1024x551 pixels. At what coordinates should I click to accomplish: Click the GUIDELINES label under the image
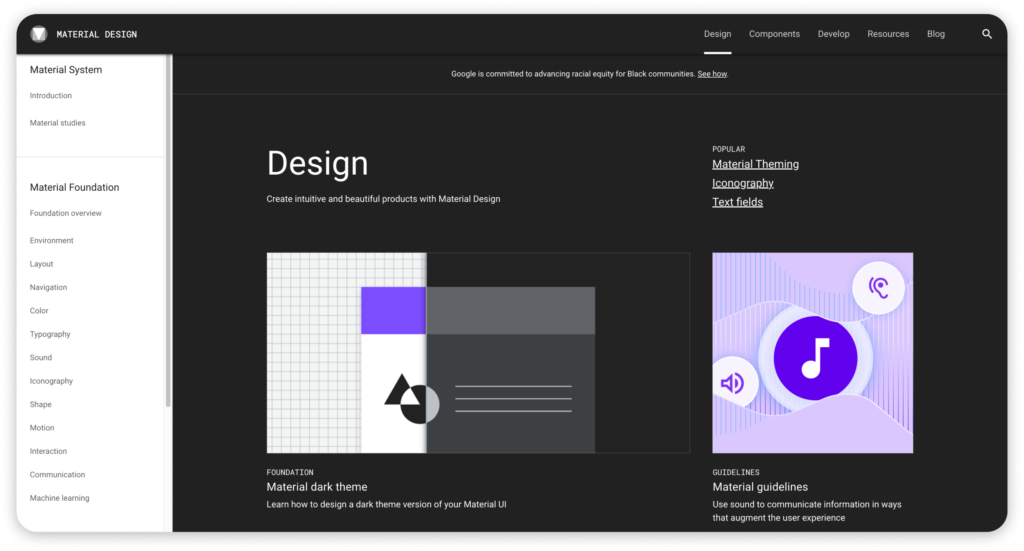pyautogui.click(x=736, y=472)
